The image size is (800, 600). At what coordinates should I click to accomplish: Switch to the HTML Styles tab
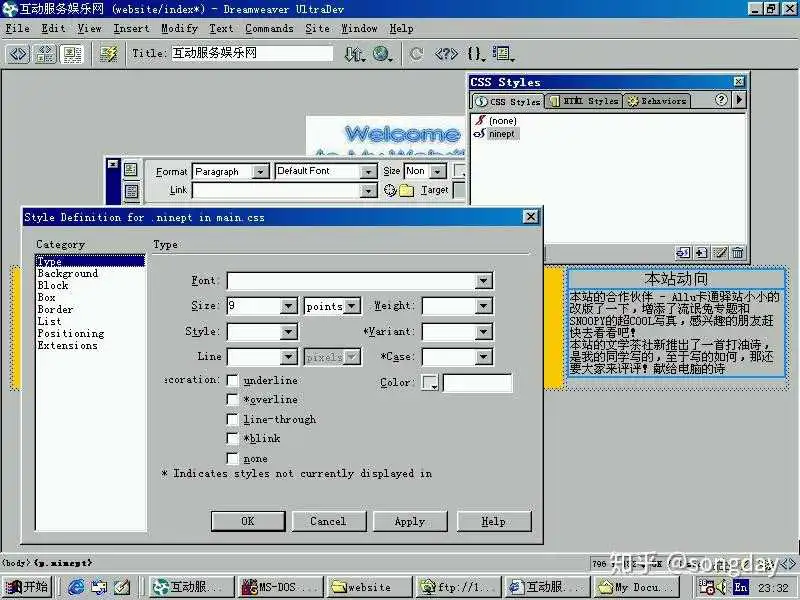(584, 101)
